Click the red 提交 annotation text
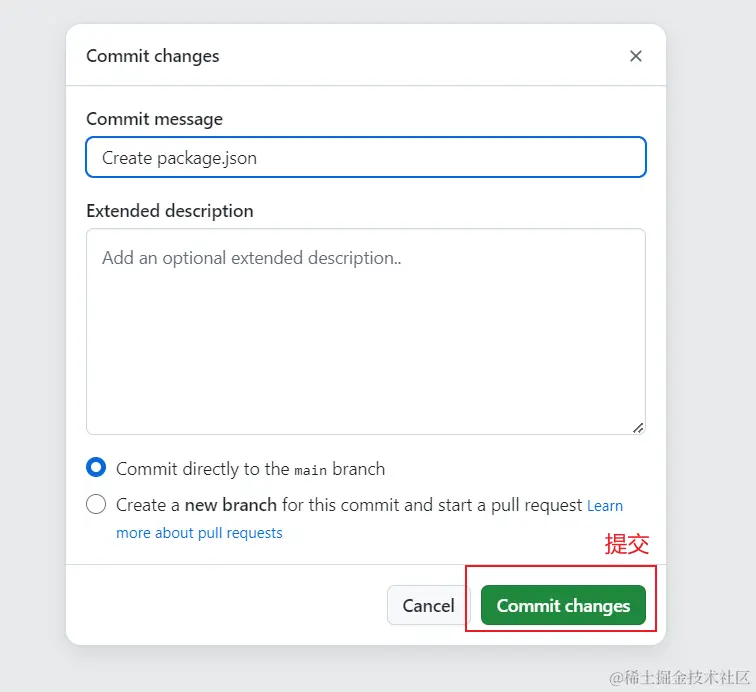The image size is (756, 692). coord(627,544)
